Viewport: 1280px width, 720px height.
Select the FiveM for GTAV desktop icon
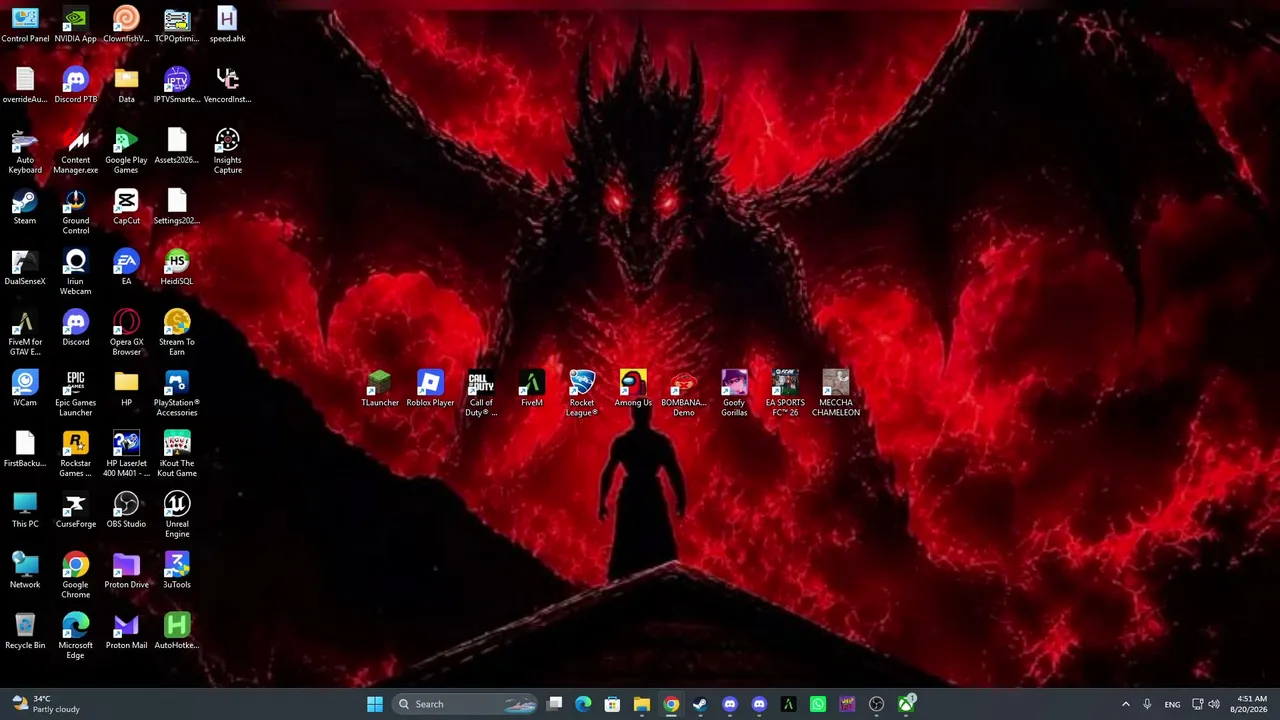25,334
